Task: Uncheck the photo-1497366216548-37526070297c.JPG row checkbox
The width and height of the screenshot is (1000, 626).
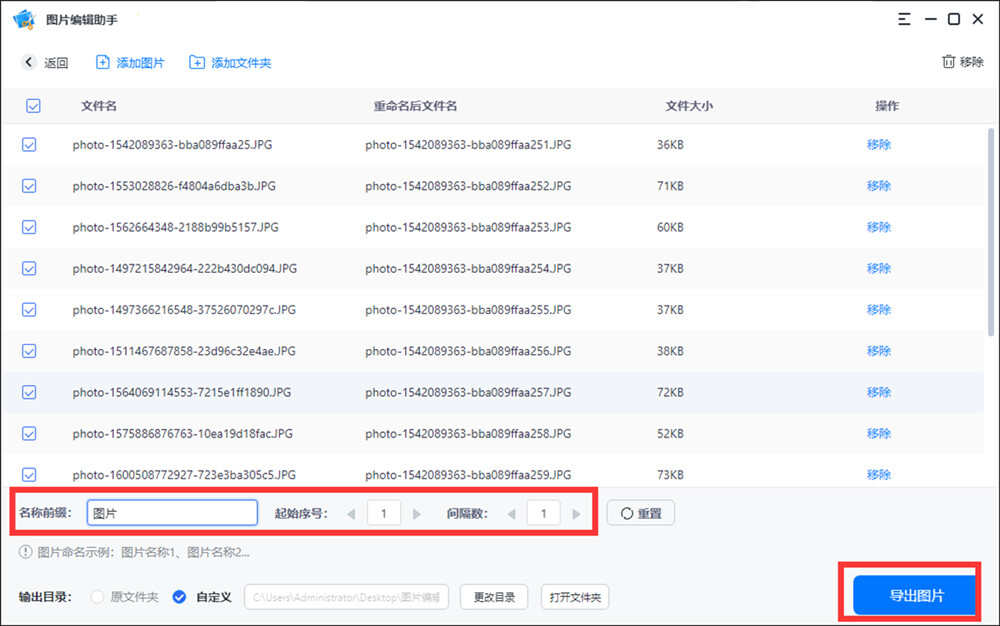Action: (x=29, y=310)
